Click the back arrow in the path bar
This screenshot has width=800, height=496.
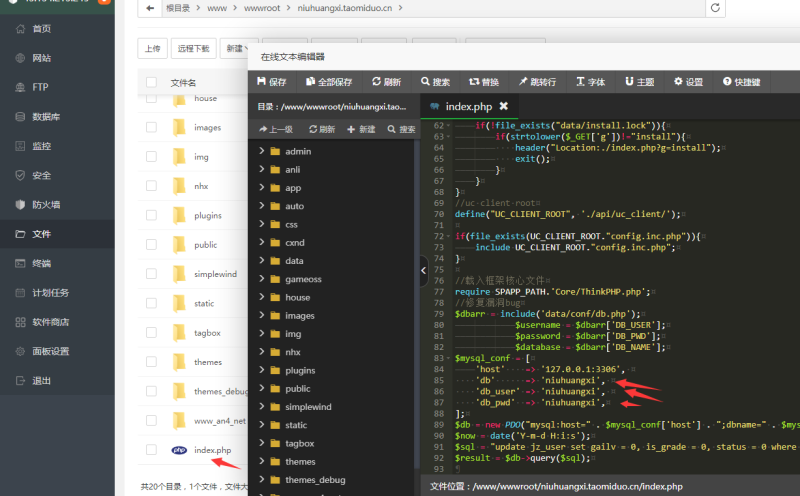click(x=149, y=8)
